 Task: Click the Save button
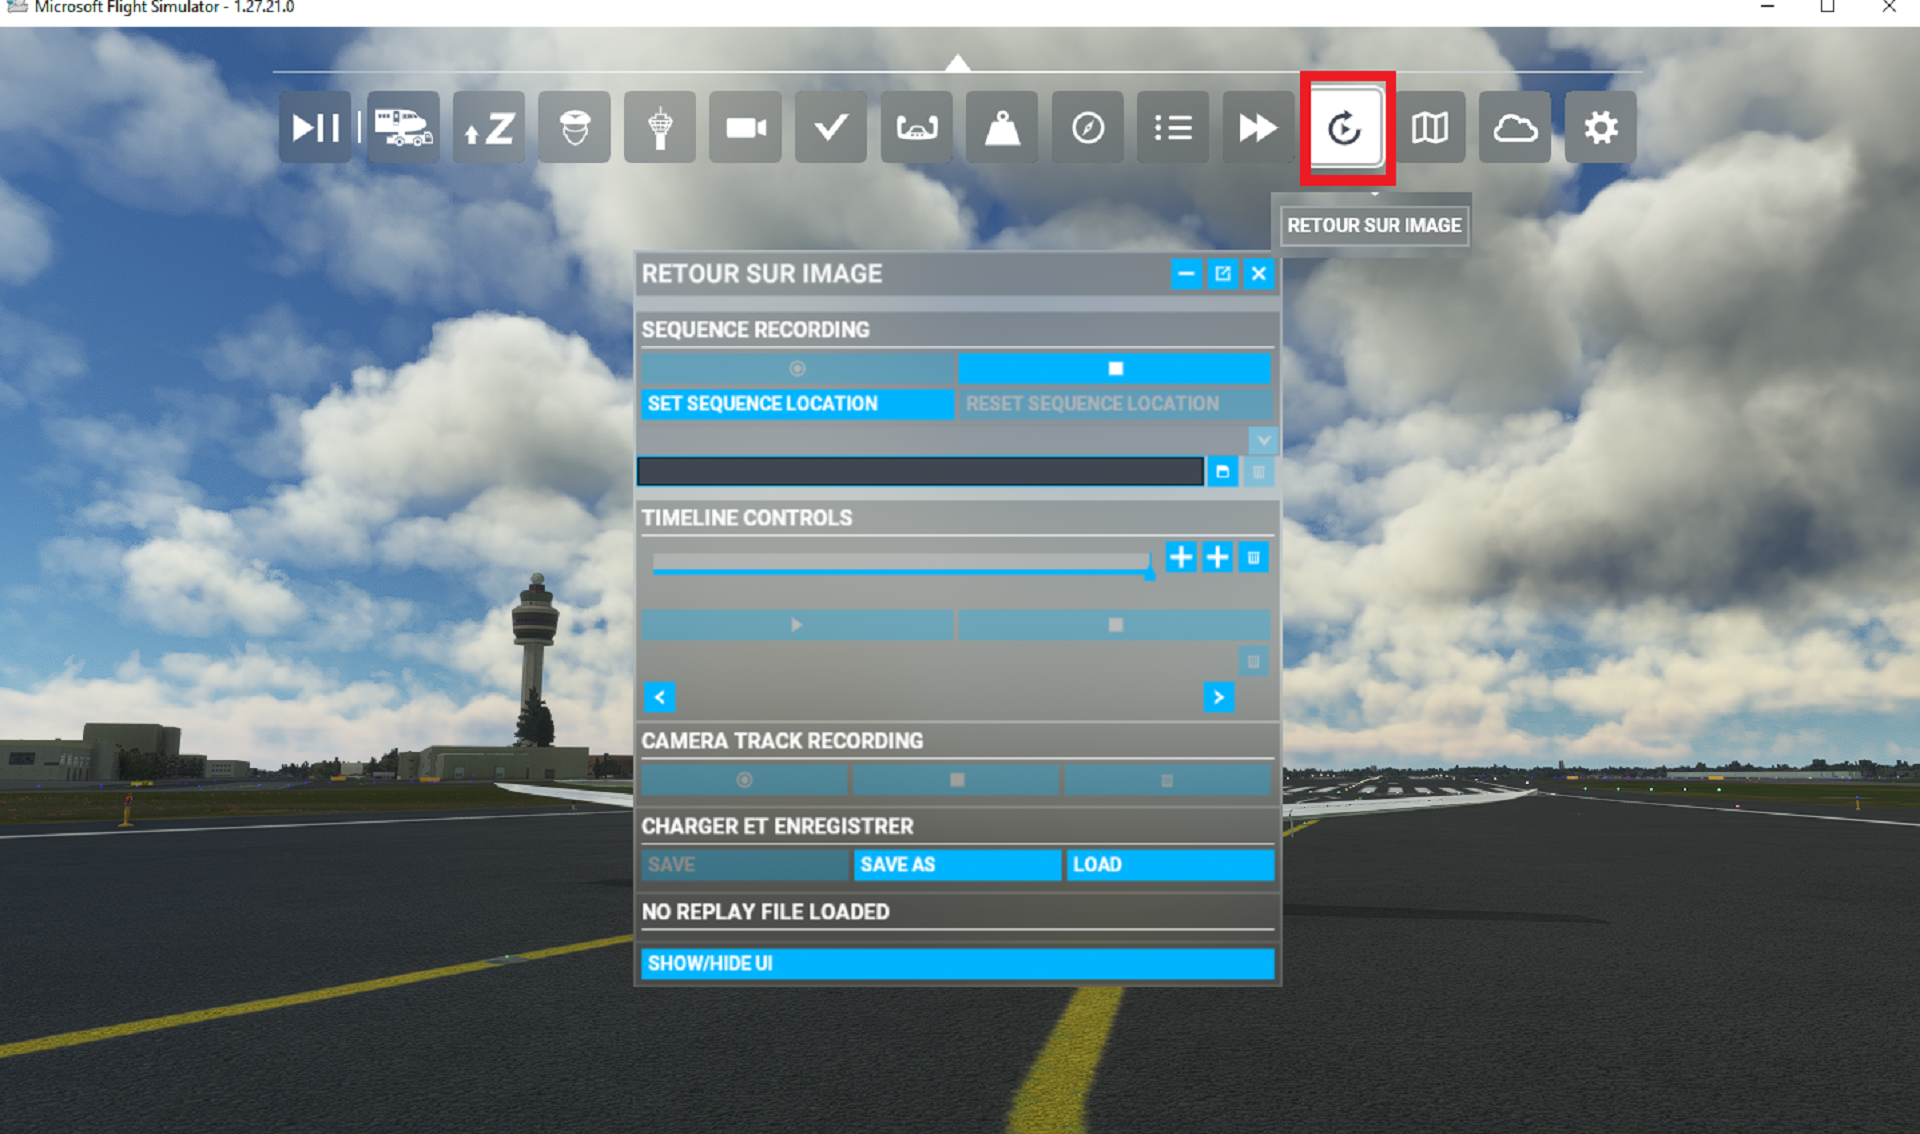(745, 864)
